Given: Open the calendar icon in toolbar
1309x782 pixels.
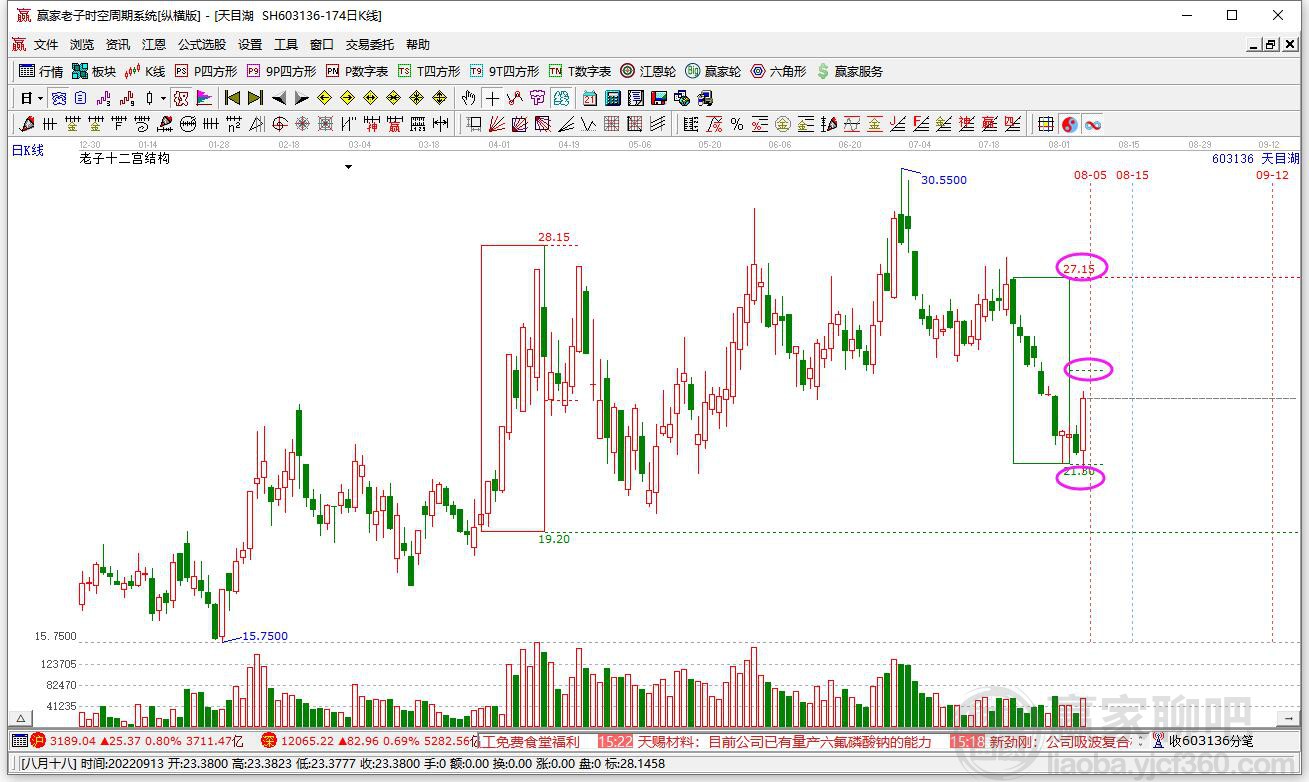Looking at the screenshot, I should click(x=590, y=98).
